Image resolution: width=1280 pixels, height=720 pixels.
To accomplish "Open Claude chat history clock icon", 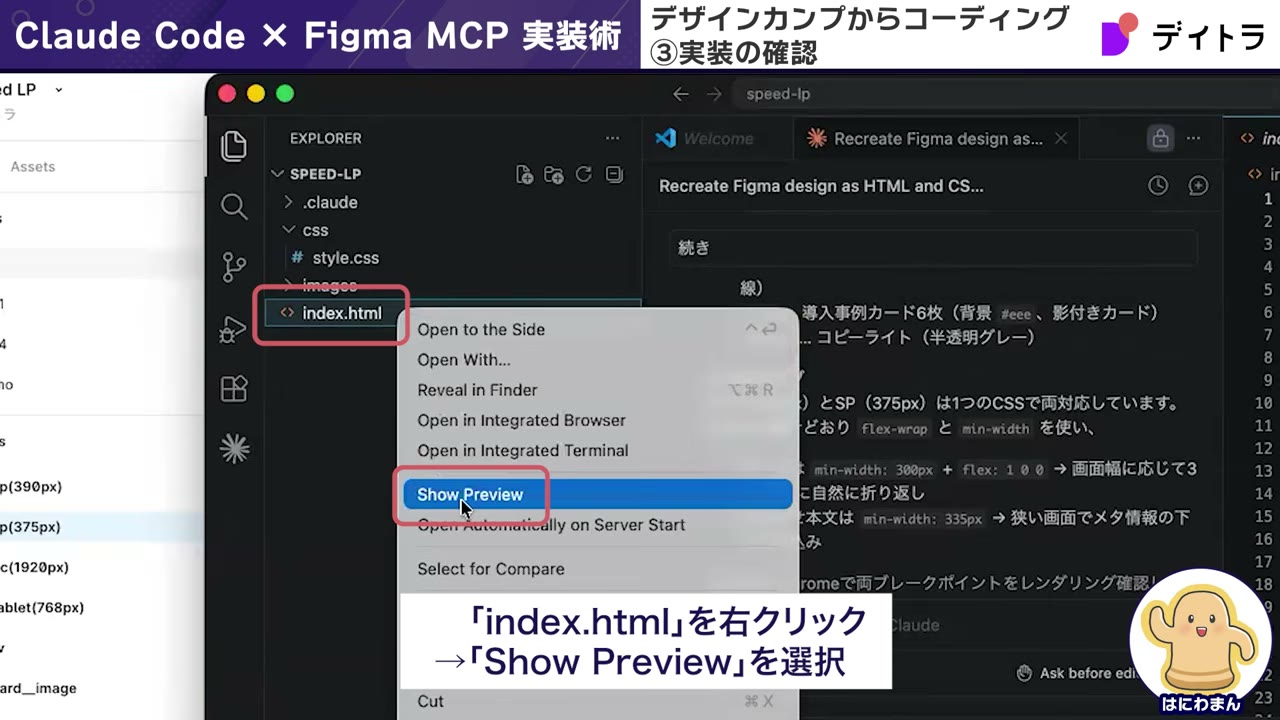I will click(x=1158, y=186).
